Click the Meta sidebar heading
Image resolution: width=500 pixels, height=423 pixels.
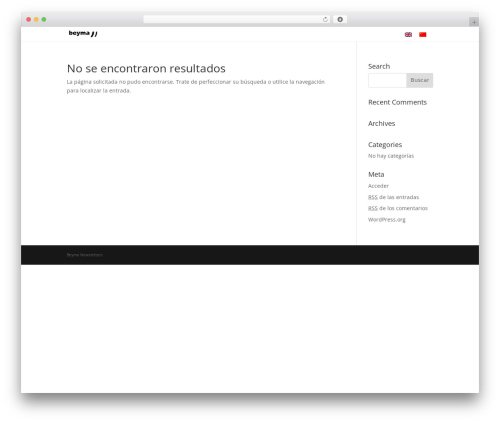point(376,174)
